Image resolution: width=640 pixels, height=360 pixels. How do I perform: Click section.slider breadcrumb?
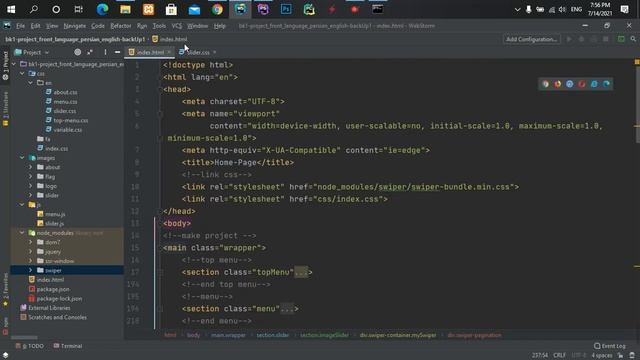pyautogui.click(x=273, y=335)
